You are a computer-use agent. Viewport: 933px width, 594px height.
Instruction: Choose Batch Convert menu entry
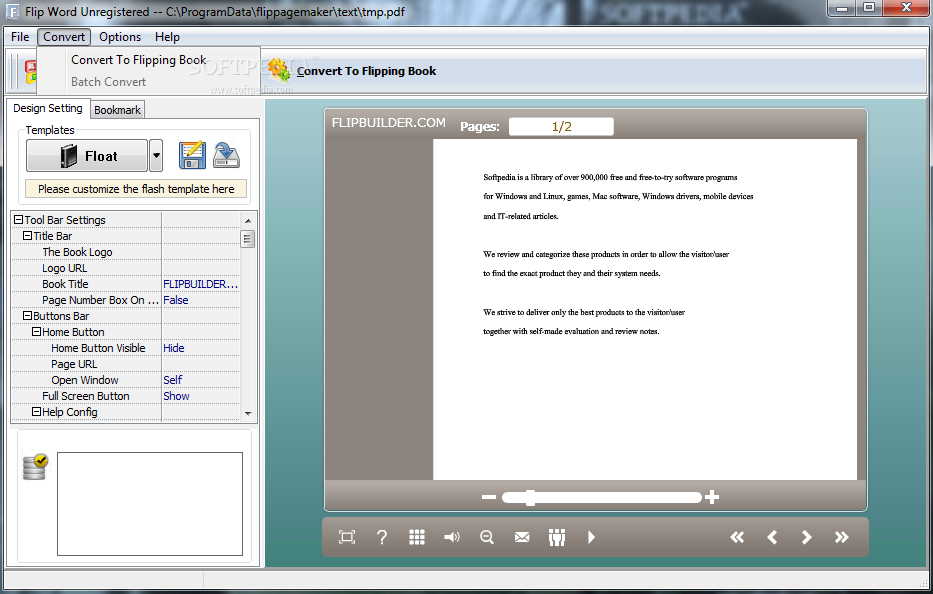tap(108, 82)
